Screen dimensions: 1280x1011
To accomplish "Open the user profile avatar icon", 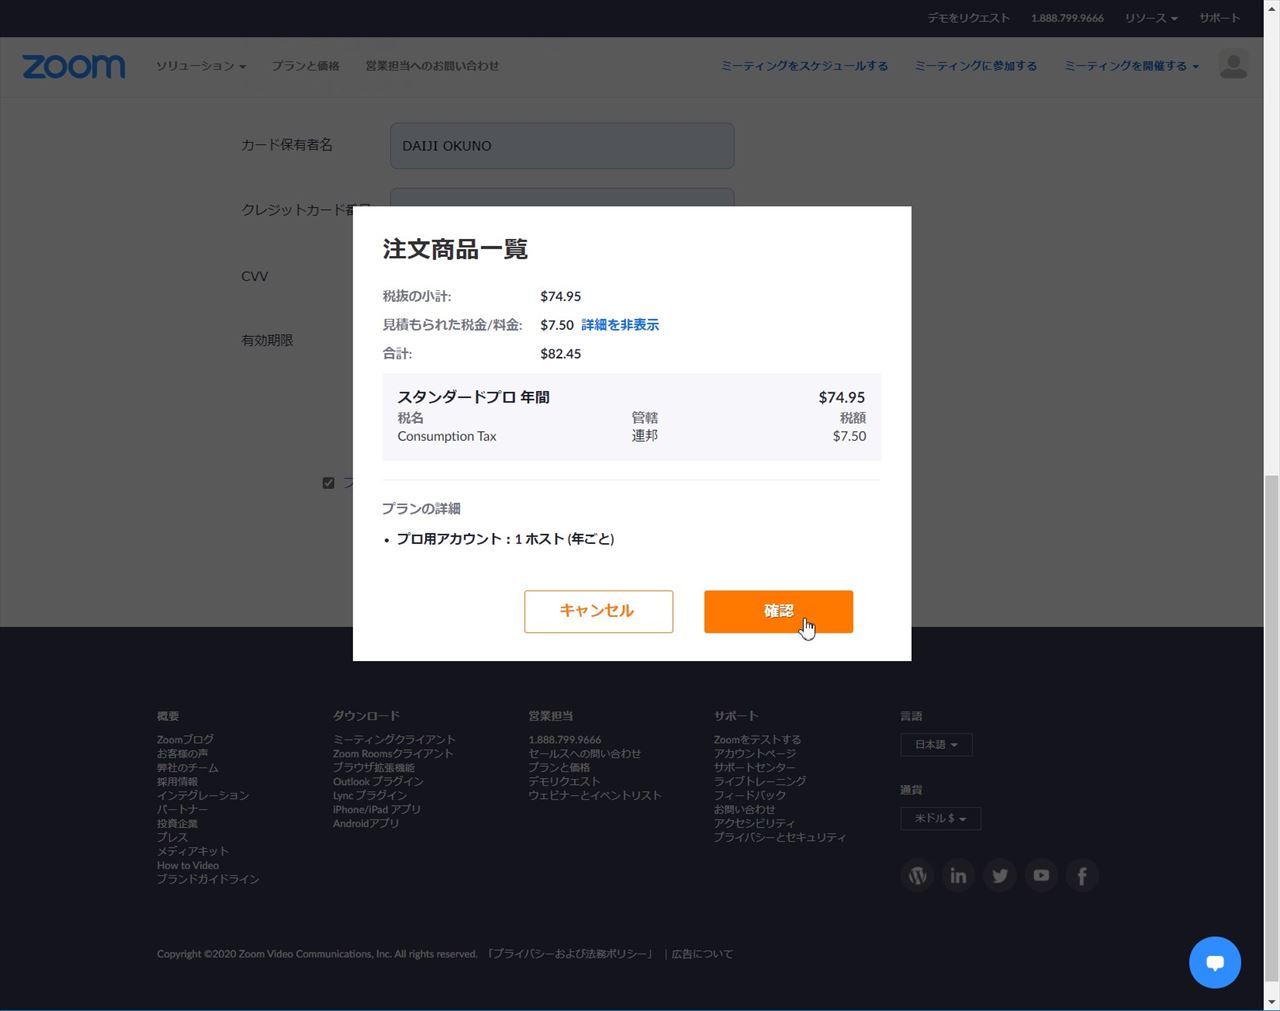I will click(1233, 65).
